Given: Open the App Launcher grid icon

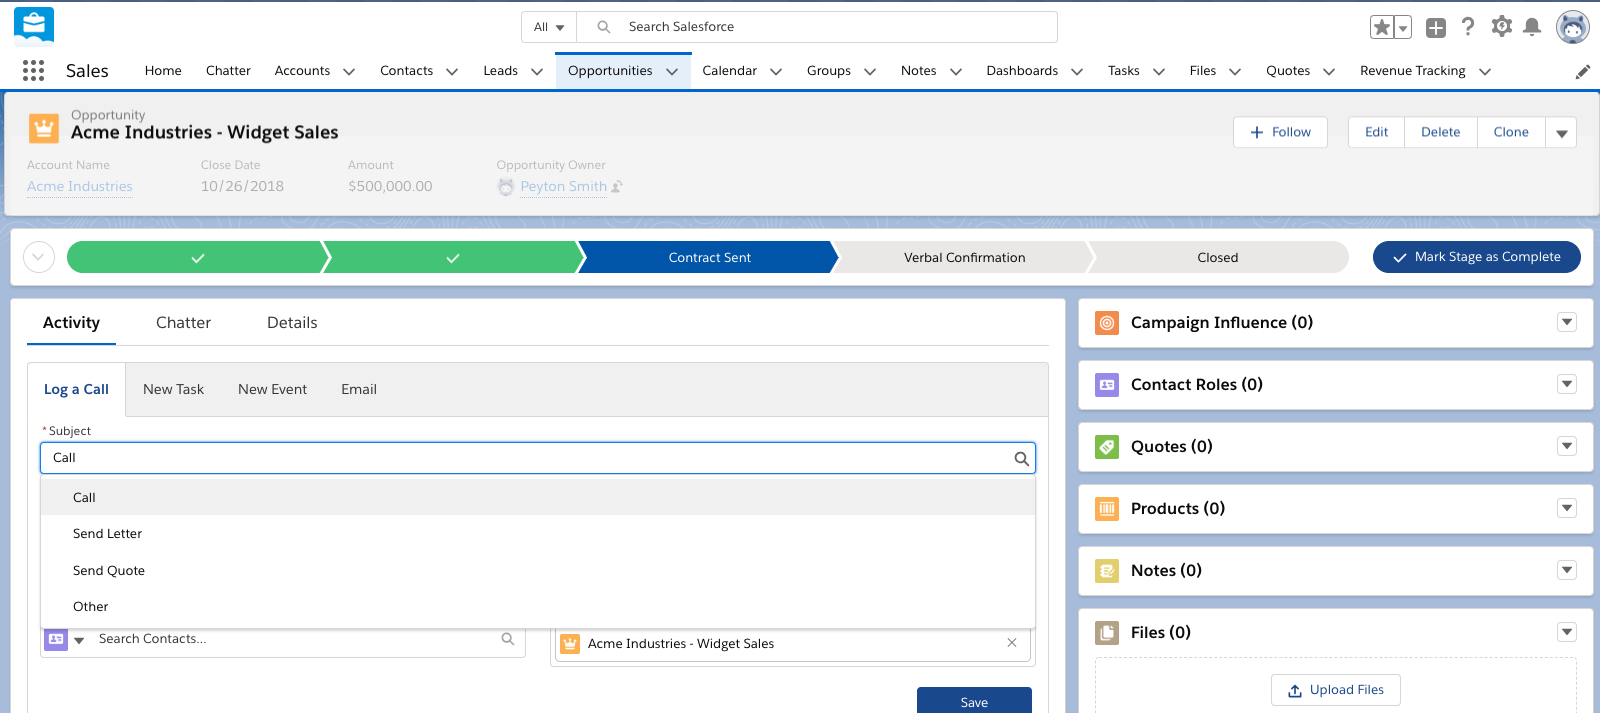Looking at the screenshot, I should pyautogui.click(x=33, y=70).
